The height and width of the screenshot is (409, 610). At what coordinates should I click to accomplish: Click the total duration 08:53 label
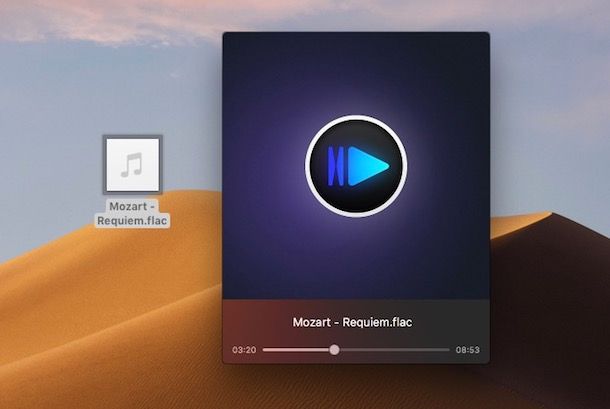468,350
